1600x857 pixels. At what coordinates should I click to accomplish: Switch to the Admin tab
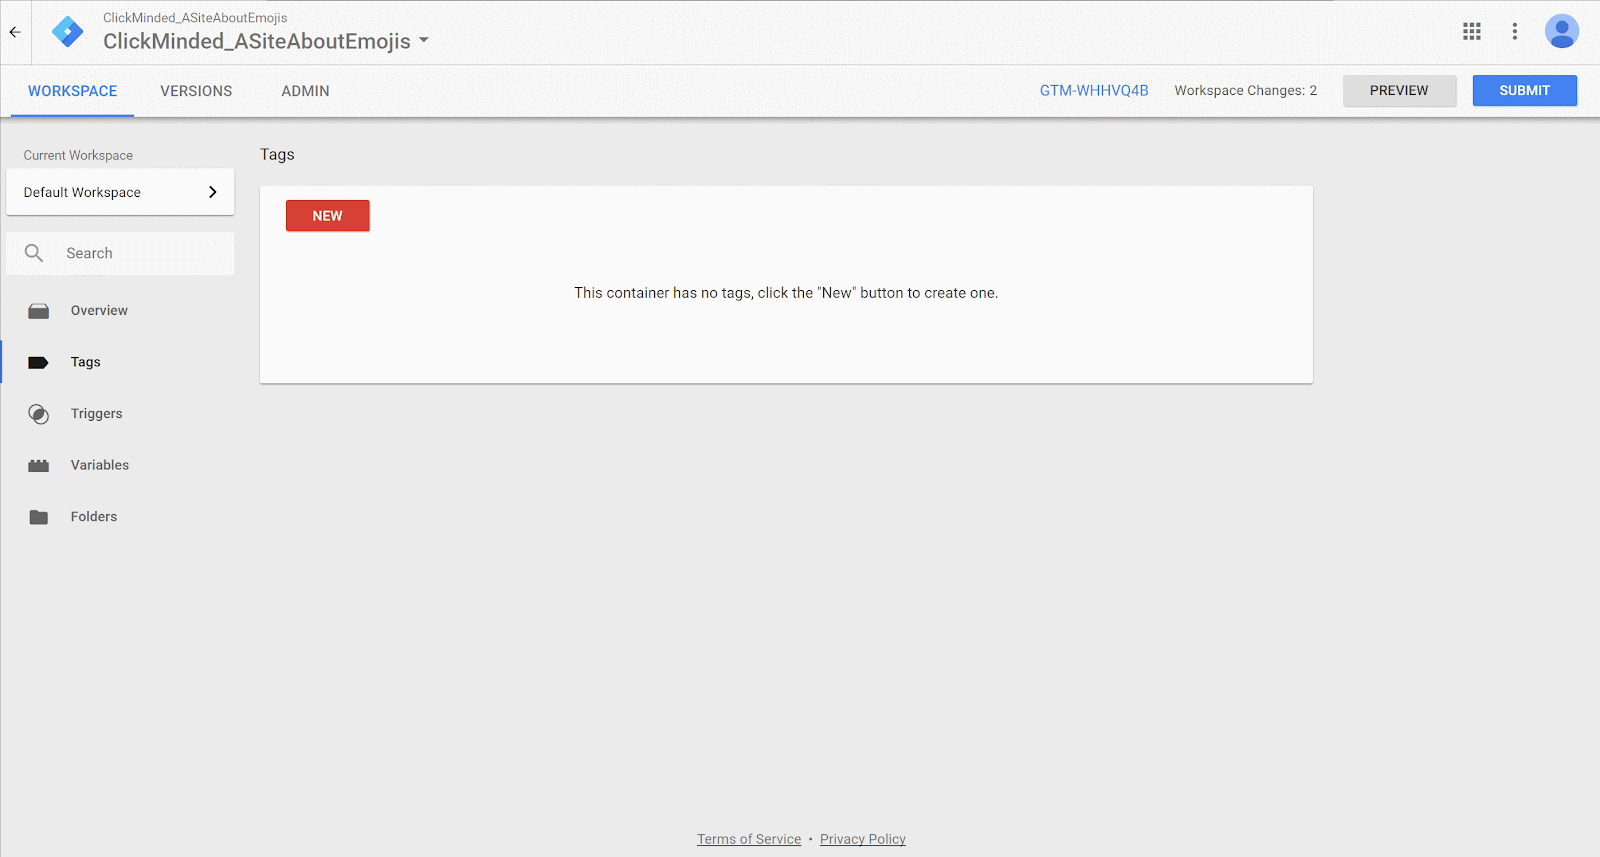305,91
